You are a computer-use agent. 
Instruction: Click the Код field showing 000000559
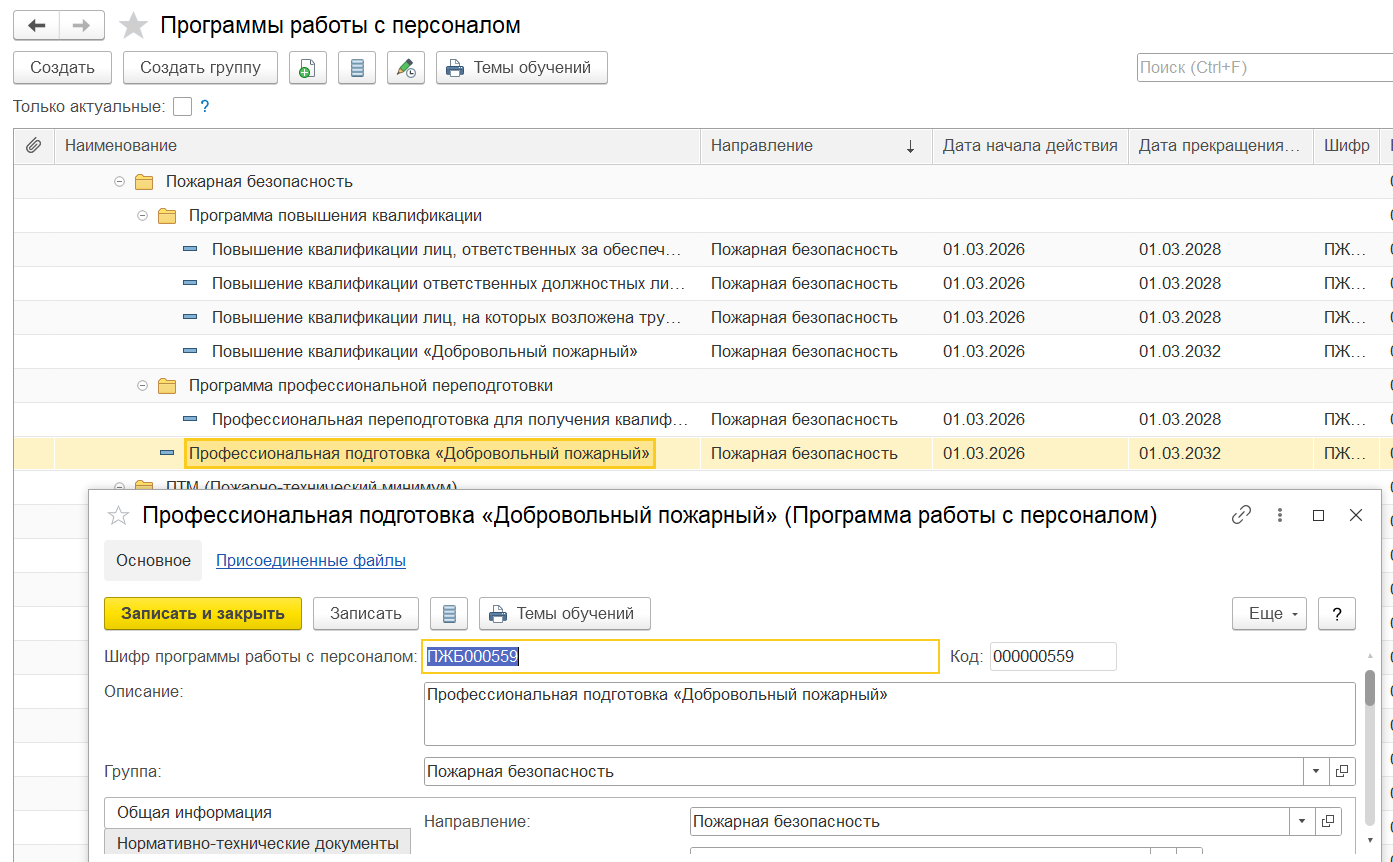[1053, 656]
